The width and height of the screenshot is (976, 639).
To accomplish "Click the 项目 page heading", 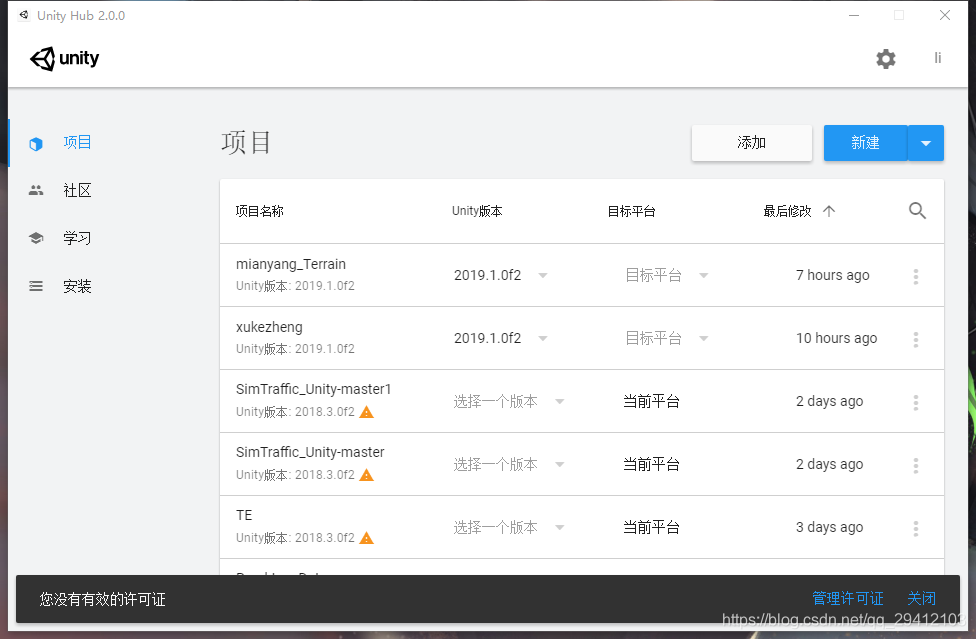I will pyautogui.click(x=246, y=142).
